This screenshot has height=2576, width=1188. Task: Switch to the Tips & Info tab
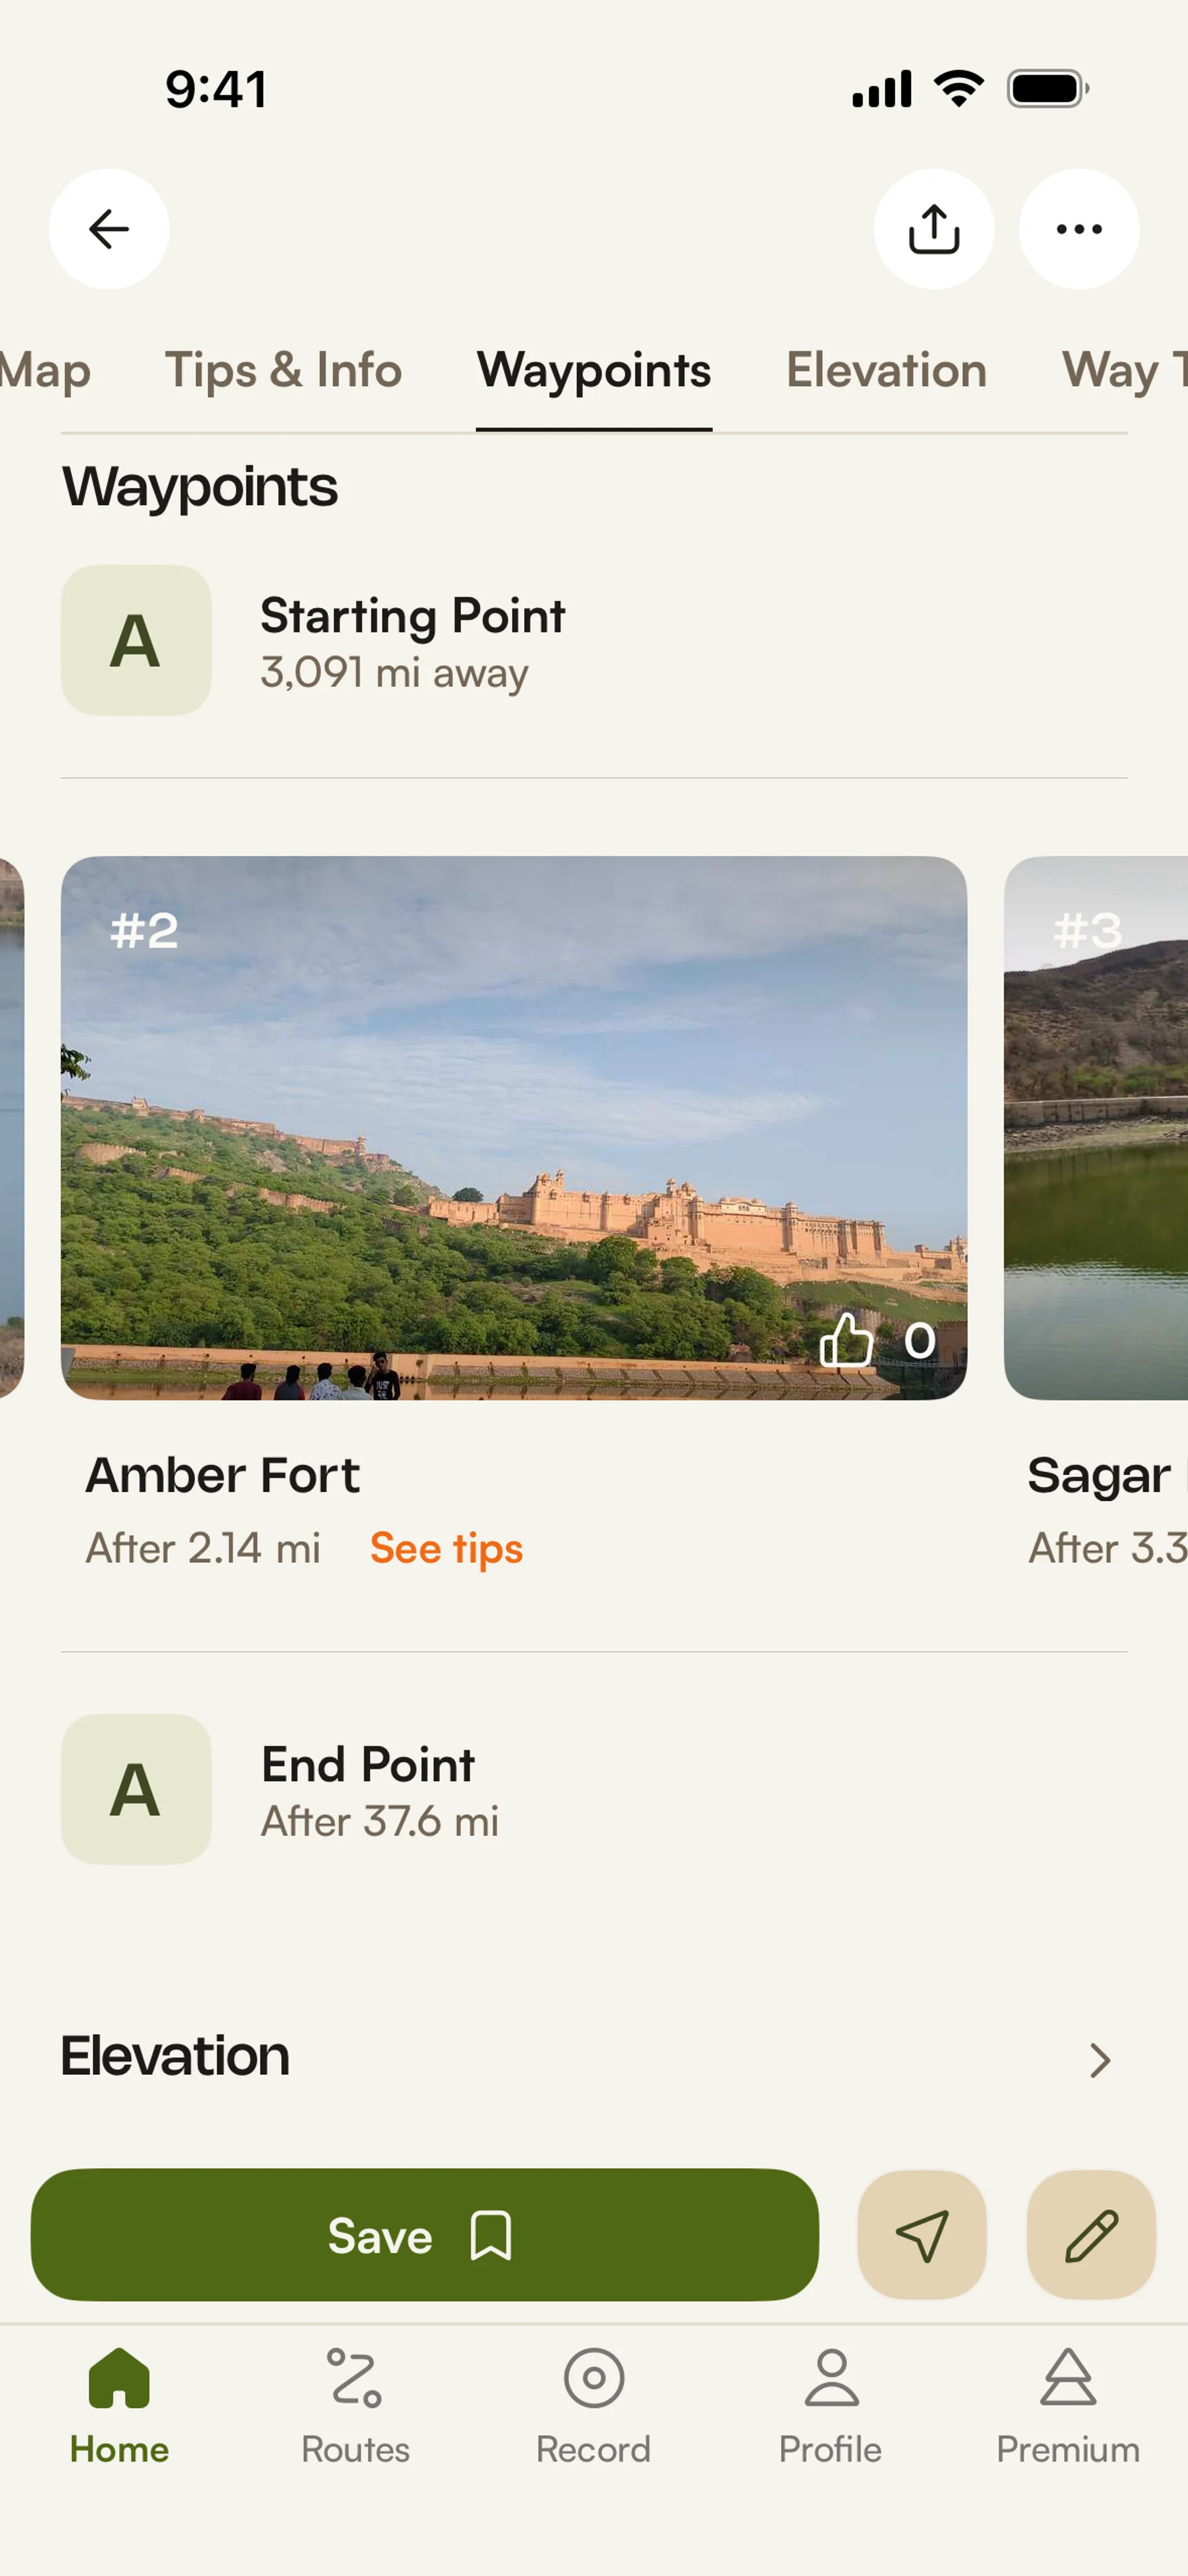pyautogui.click(x=283, y=371)
